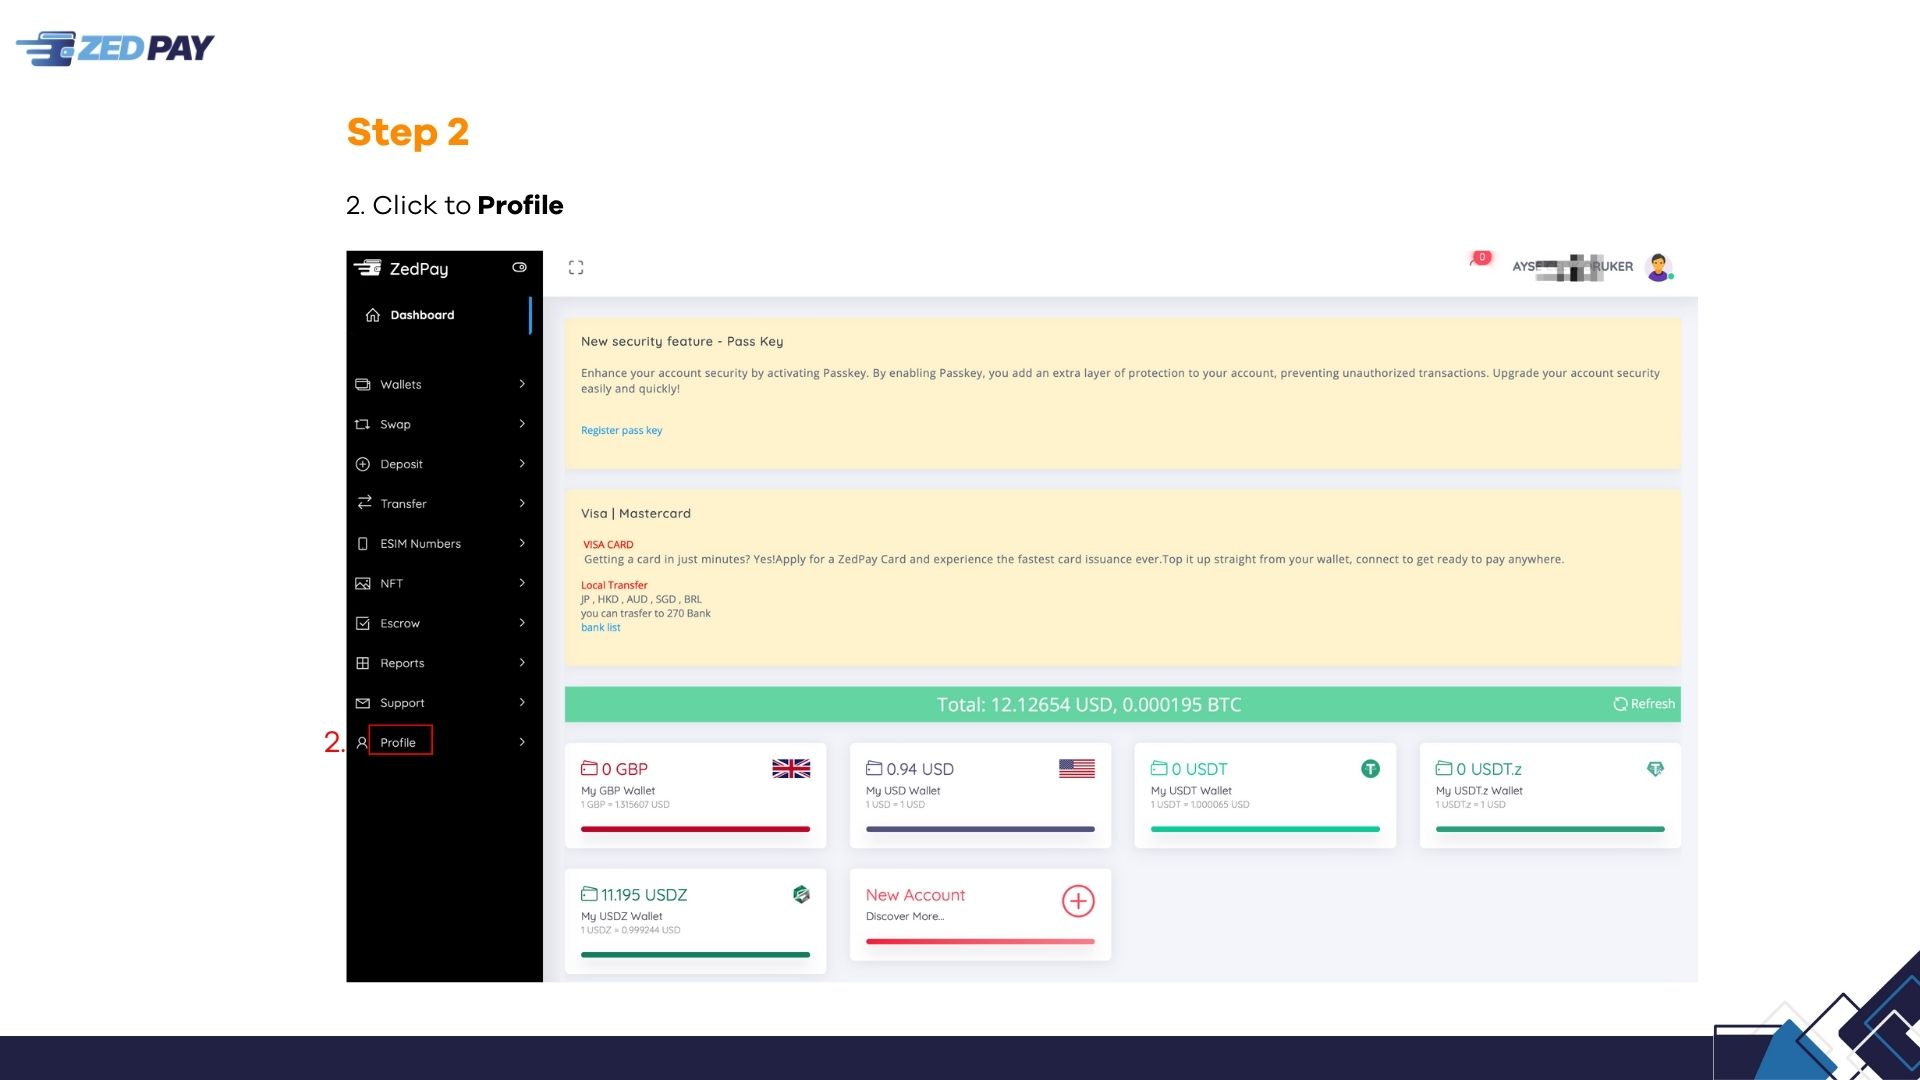Click the ESIM Numbers phone icon
1920x1080 pixels.
click(363, 544)
